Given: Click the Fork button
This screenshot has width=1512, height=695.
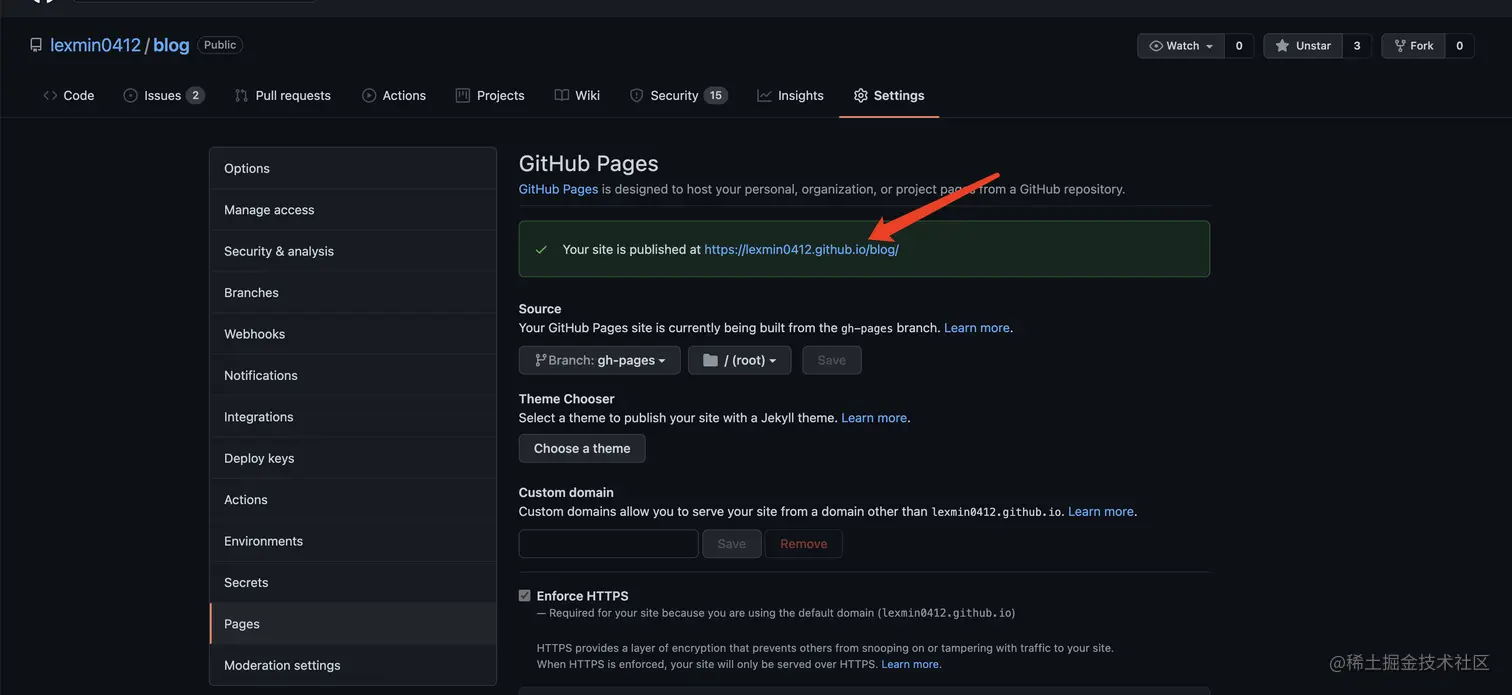Looking at the screenshot, I should (x=1413, y=46).
